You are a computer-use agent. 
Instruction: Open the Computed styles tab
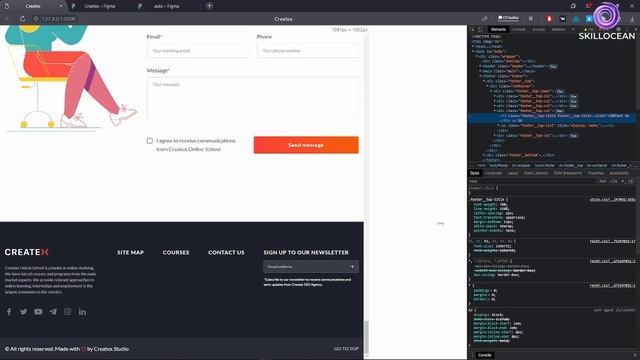coord(493,173)
